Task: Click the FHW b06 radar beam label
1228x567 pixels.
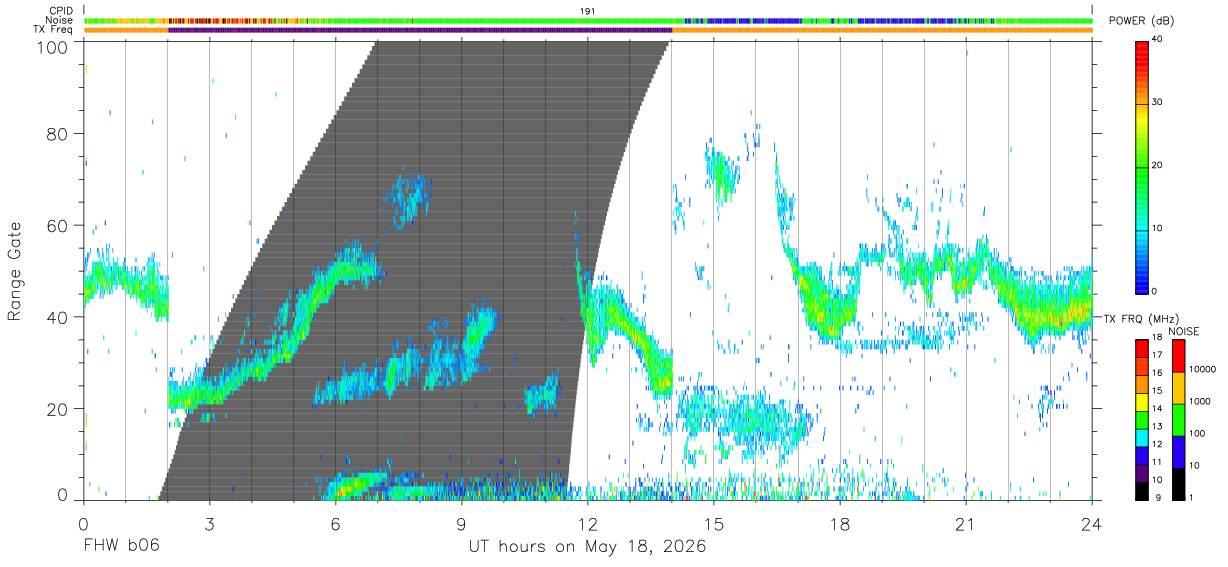Action: click(x=120, y=547)
